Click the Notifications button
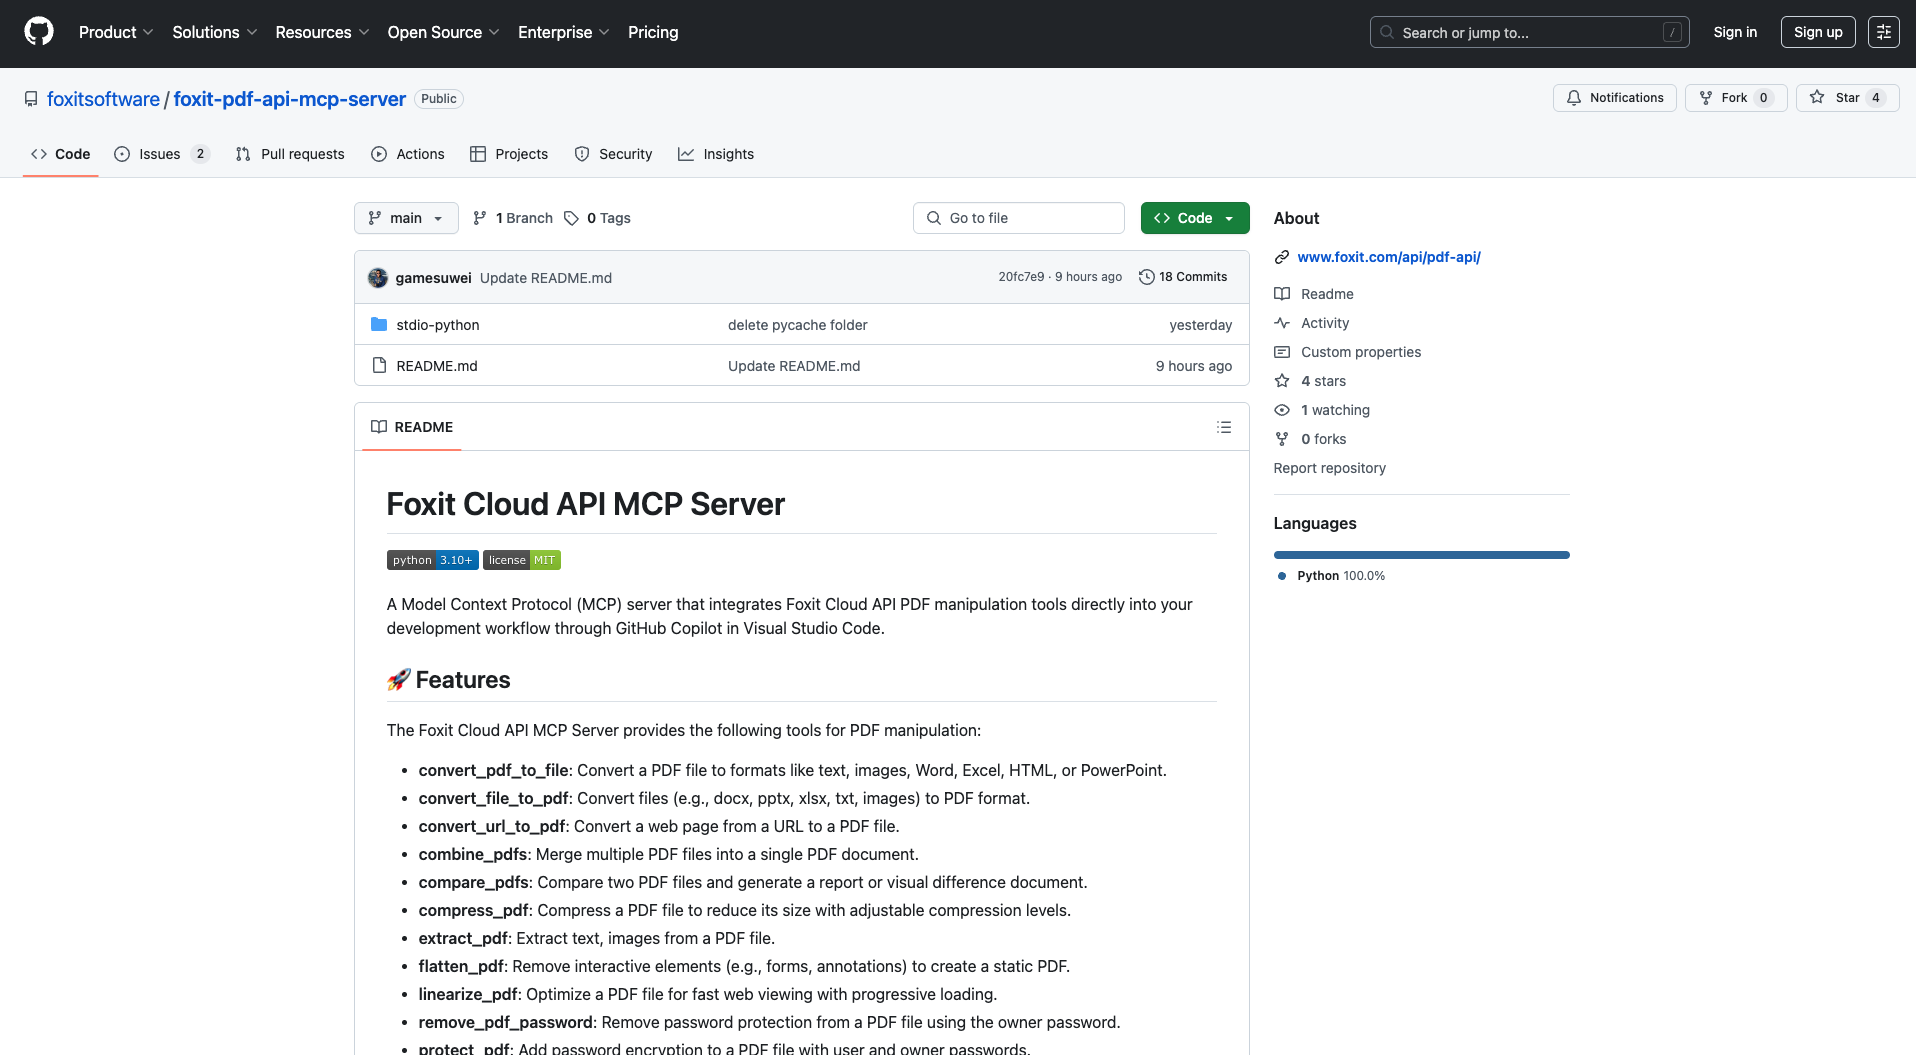This screenshot has height=1055, width=1916. coord(1615,97)
